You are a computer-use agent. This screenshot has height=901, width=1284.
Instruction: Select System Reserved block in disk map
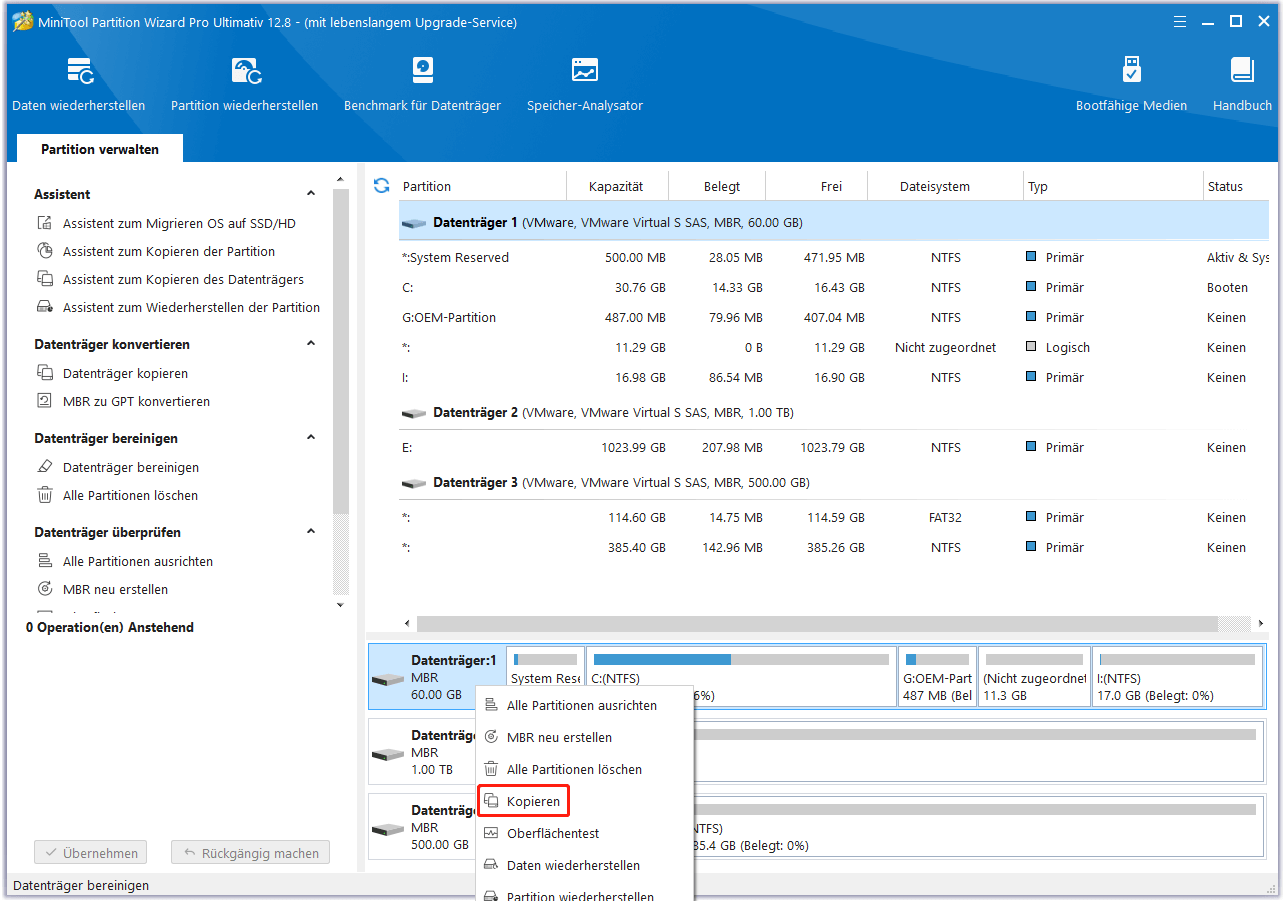546,677
